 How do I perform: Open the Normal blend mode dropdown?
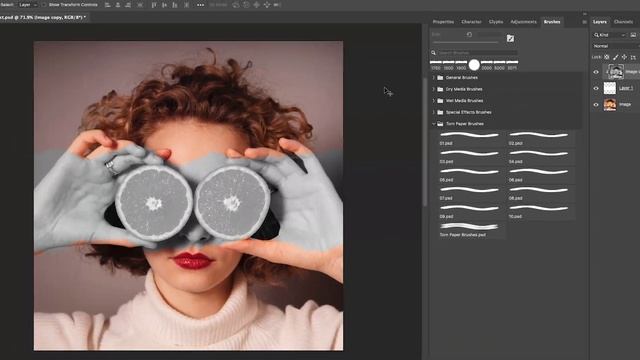click(616, 46)
